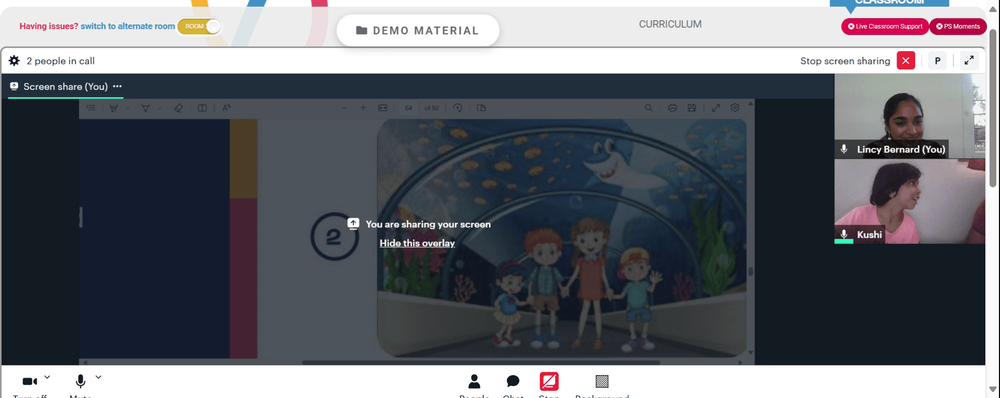Select the Screen share (You) tab
Screen dimensions: 1000x398
coord(65,86)
